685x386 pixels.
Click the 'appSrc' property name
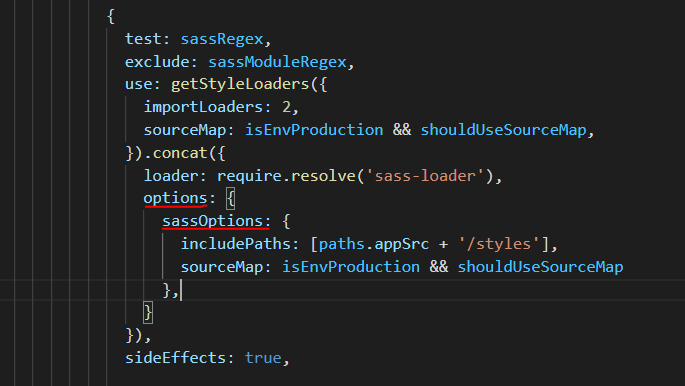(x=401, y=244)
